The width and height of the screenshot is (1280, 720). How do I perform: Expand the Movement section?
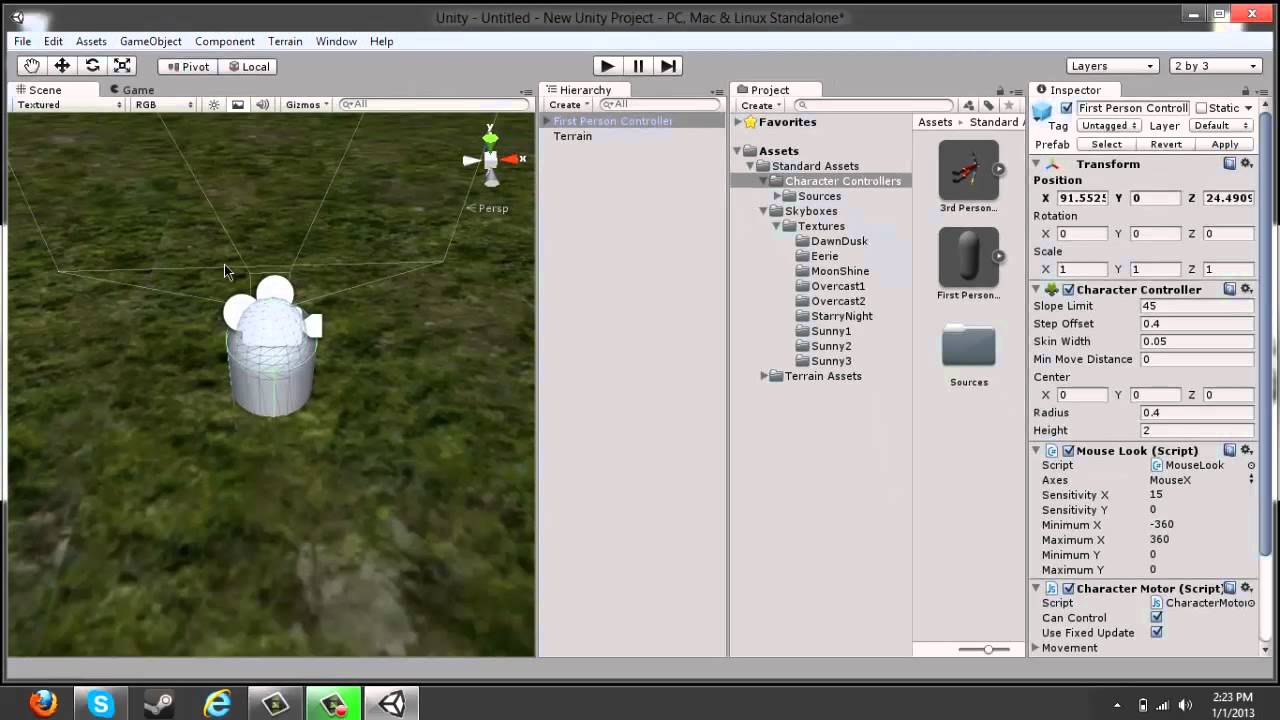1037,648
